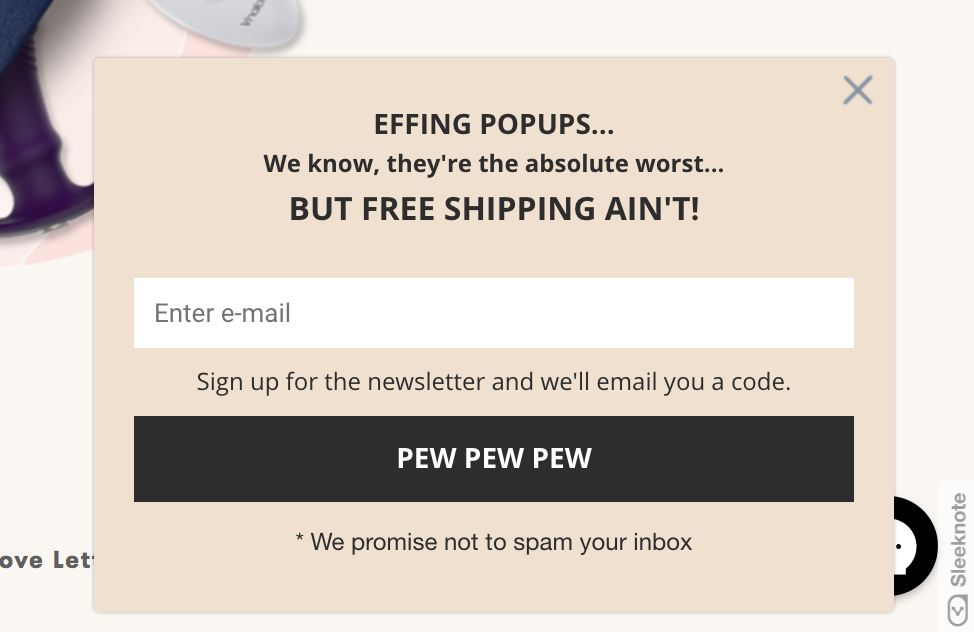974x632 pixels.
Task: Submit with the PEW PEW PEW button
Action: pyautogui.click(x=494, y=459)
